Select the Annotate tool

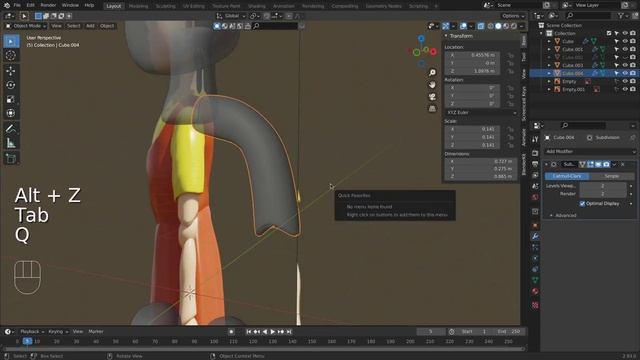coord(11,129)
